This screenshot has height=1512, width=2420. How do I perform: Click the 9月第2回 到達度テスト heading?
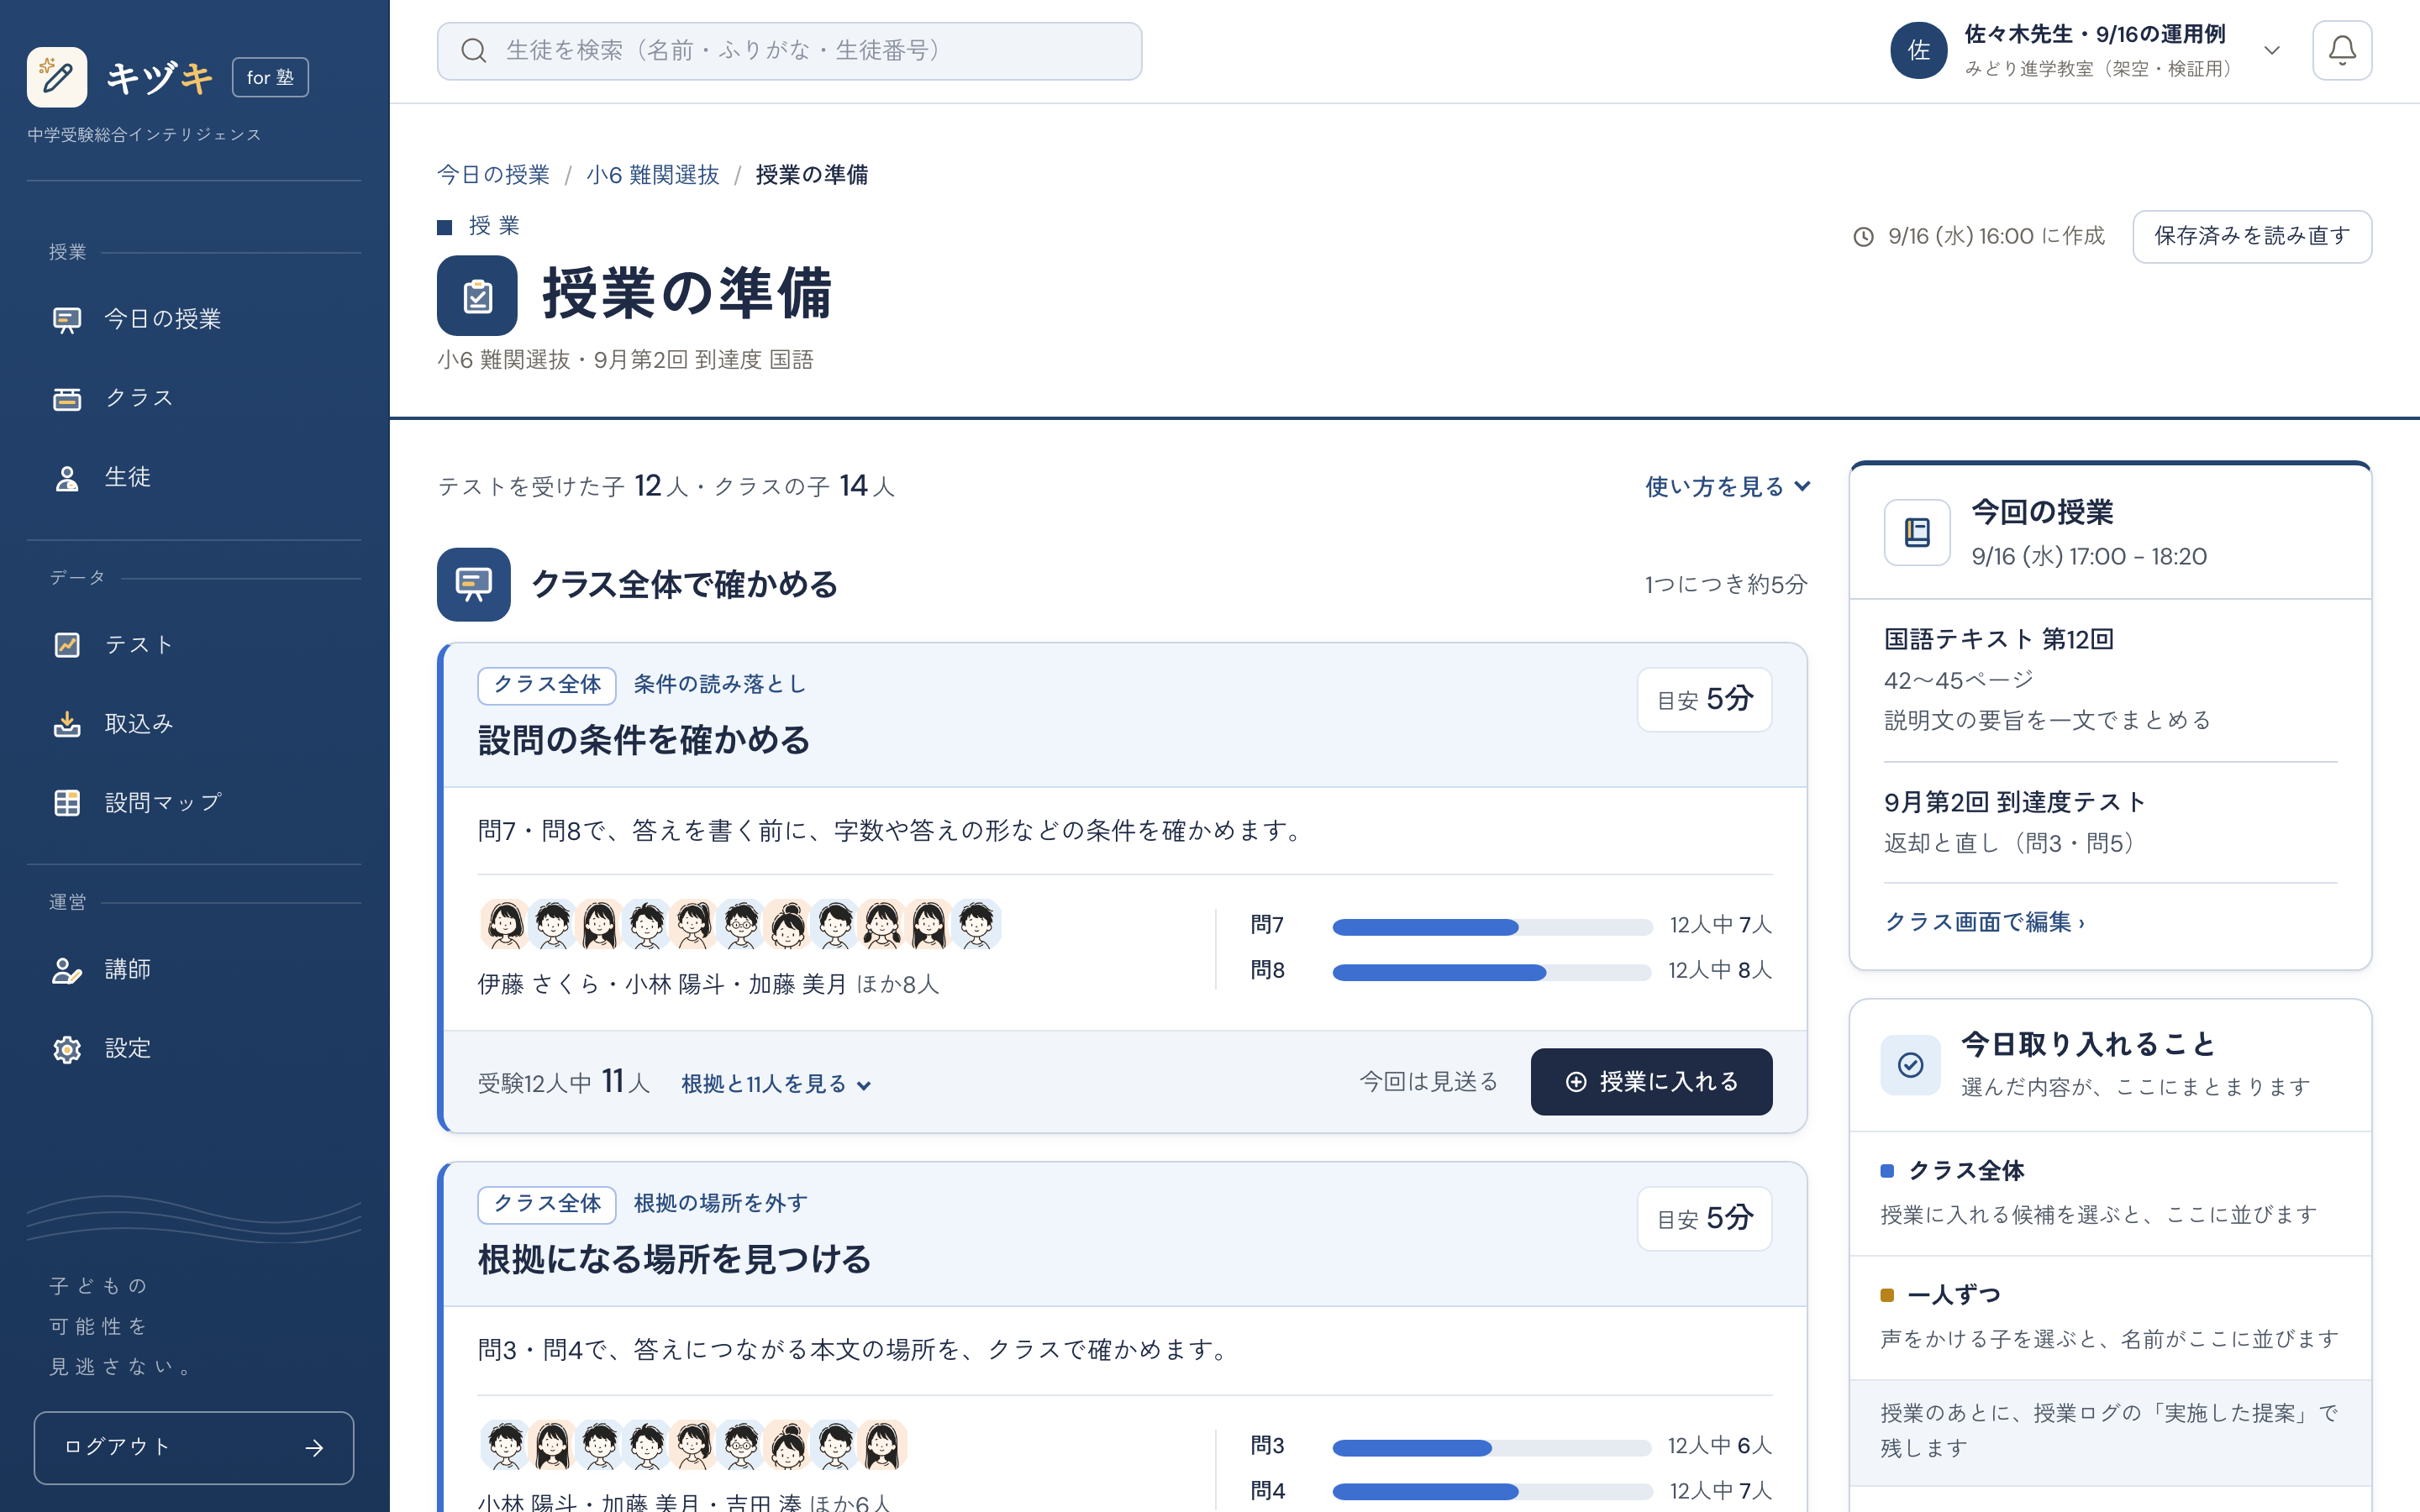(x=2015, y=802)
